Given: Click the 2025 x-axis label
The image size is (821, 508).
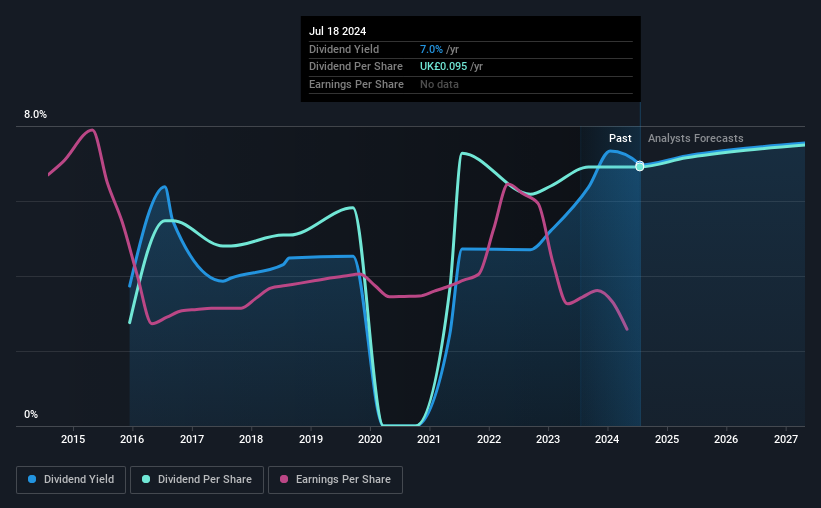Looking at the screenshot, I should [667, 439].
